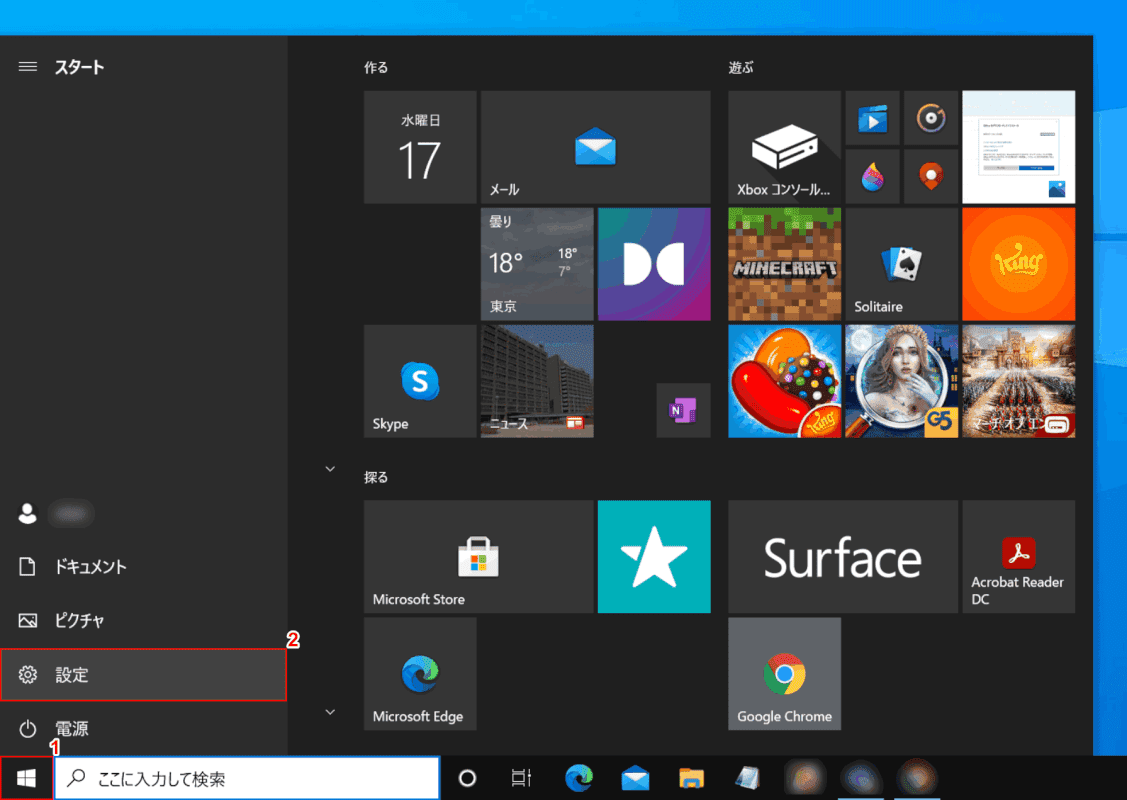Launch the Google Chrome tile
The image size is (1127, 800).
[784, 673]
